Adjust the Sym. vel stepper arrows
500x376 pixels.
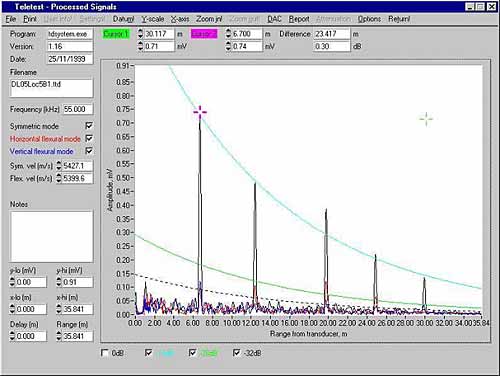59,166
